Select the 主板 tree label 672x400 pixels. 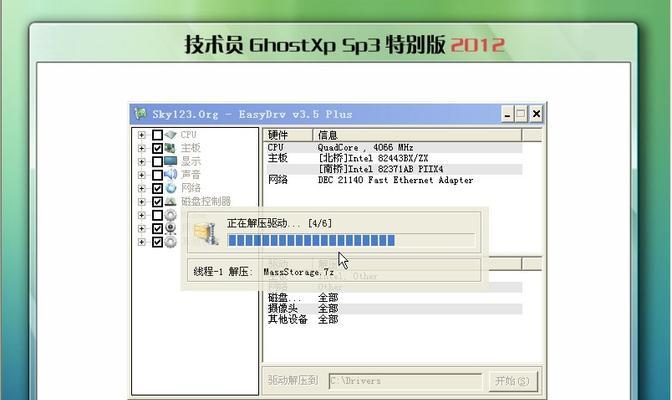pyautogui.click(x=191, y=148)
